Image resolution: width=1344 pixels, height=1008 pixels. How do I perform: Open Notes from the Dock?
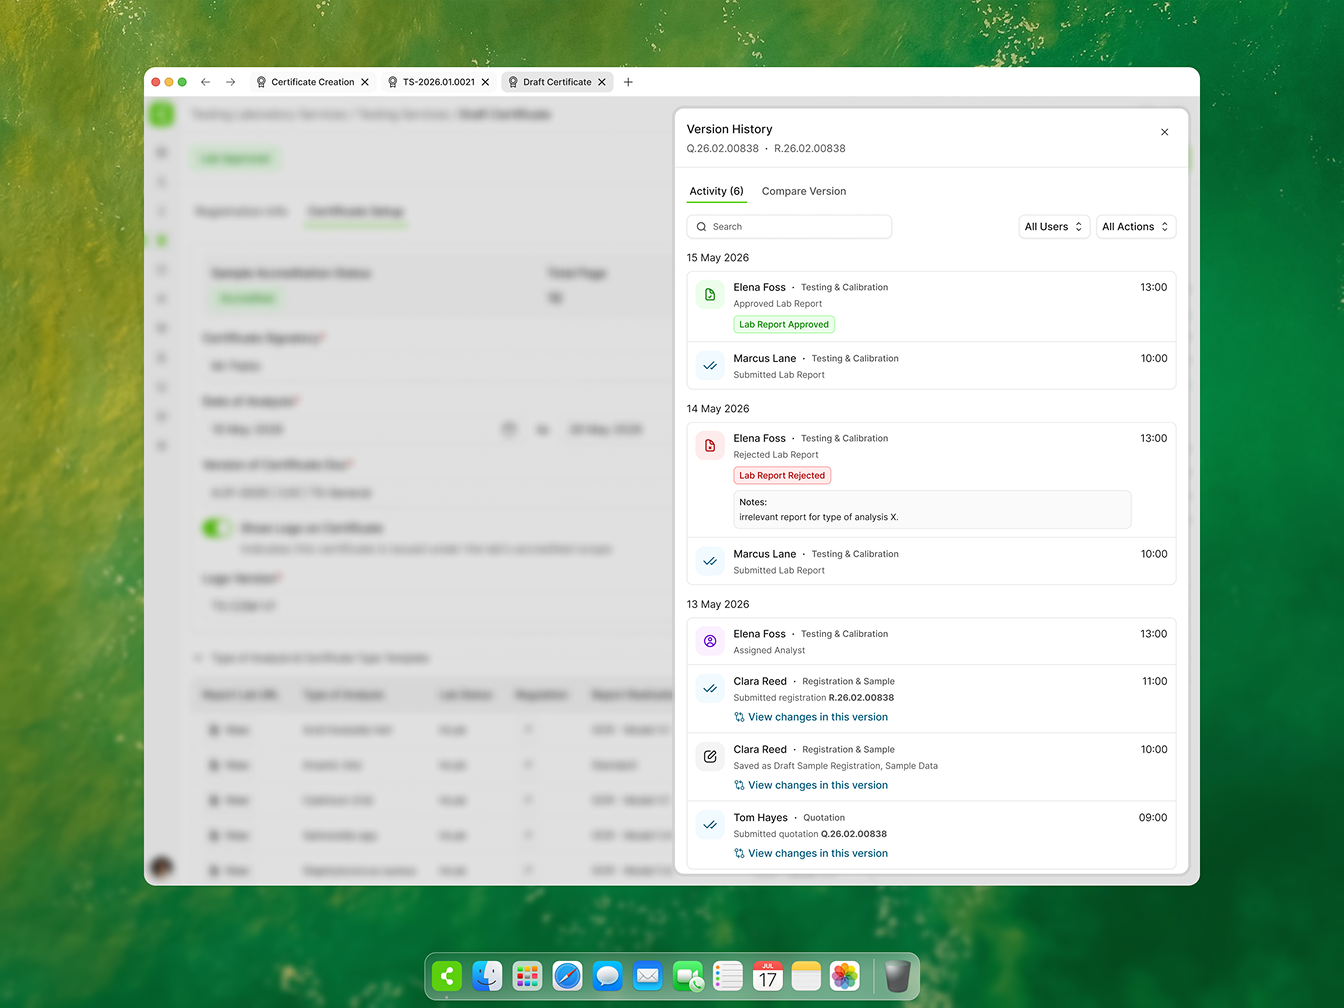point(806,976)
